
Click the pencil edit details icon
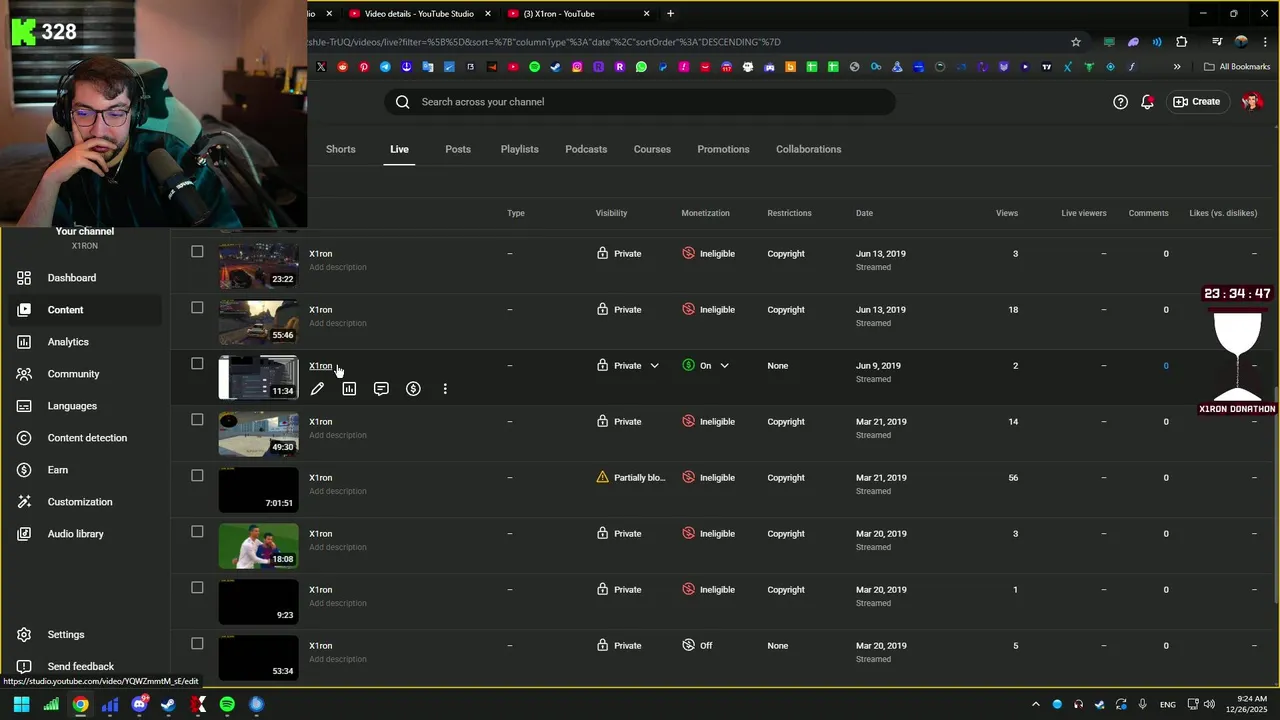pyautogui.click(x=317, y=389)
